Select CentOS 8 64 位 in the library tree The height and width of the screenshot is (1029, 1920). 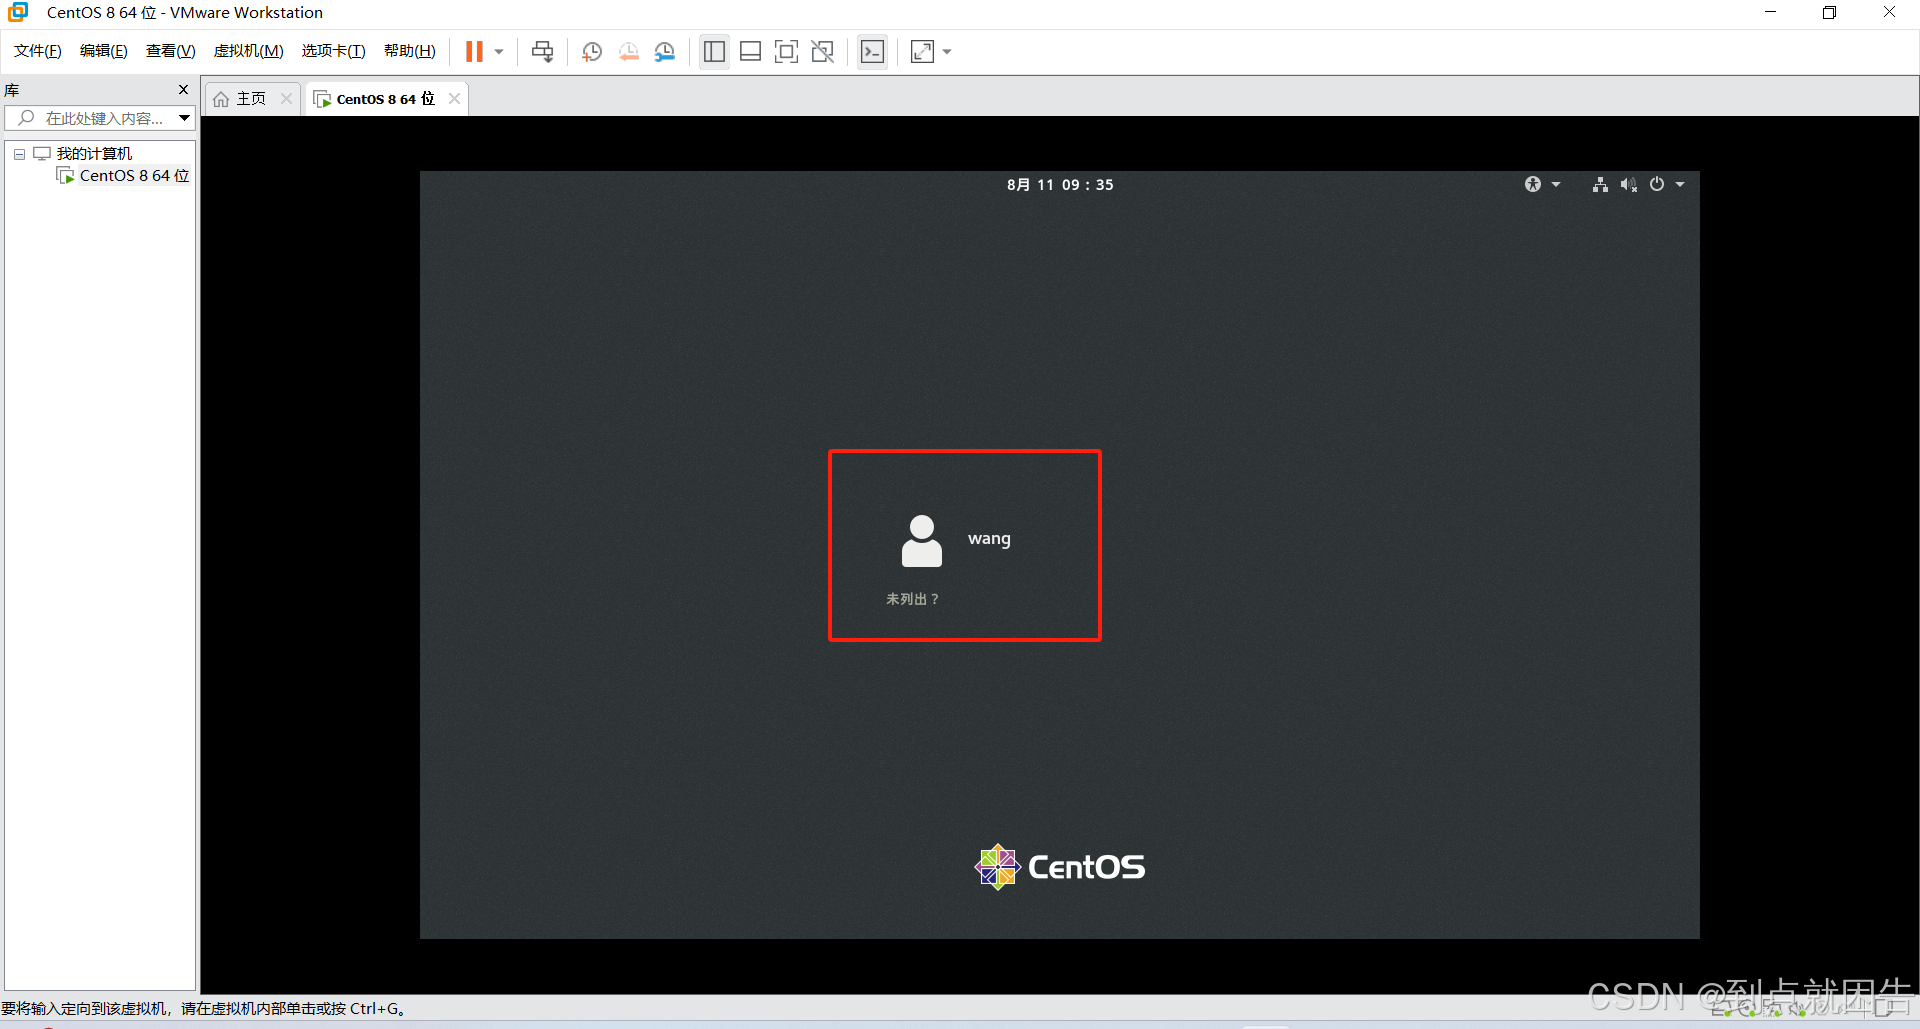click(134, 175)
